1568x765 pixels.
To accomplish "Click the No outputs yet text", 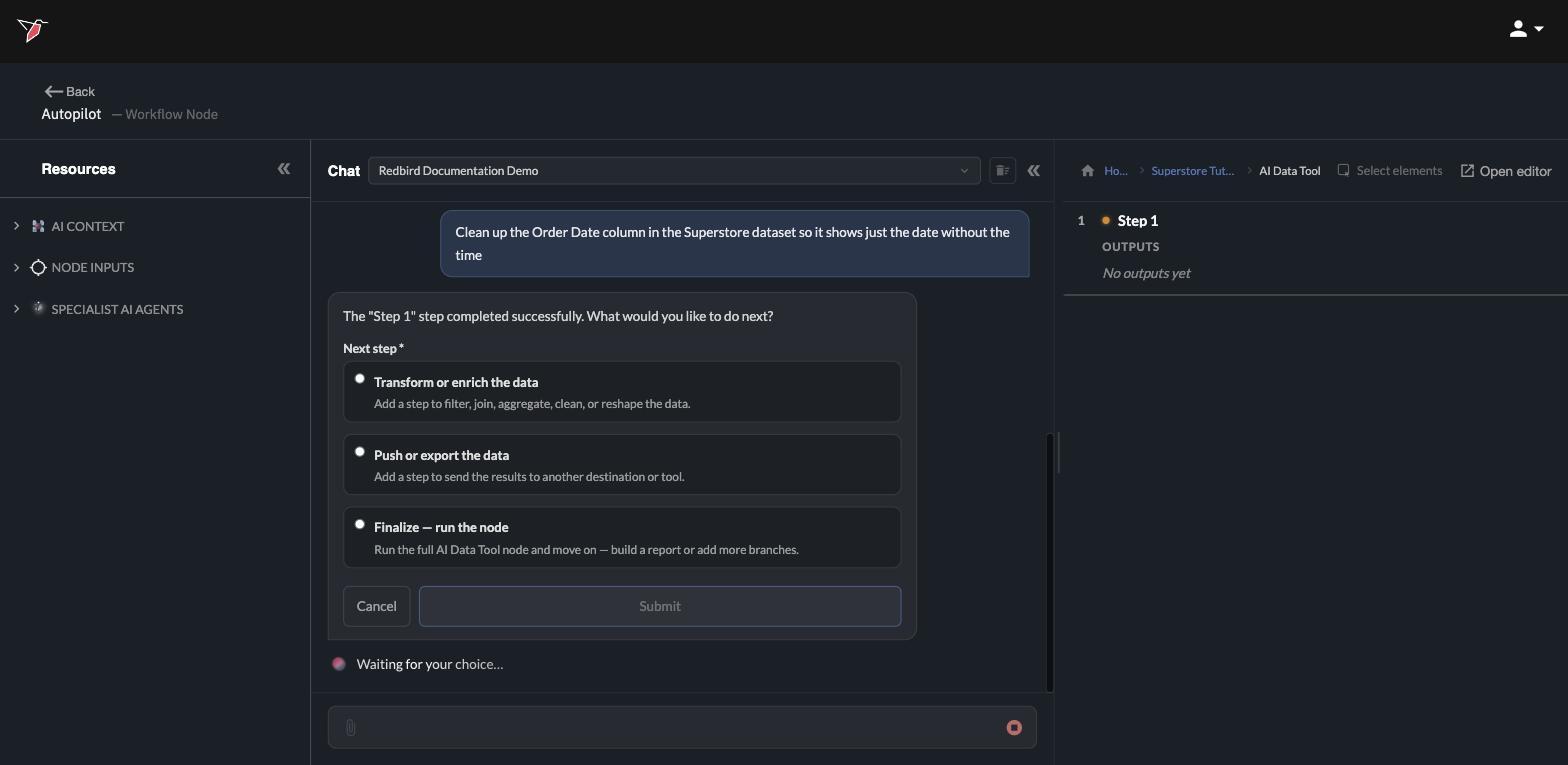I will click(1146, 273).
